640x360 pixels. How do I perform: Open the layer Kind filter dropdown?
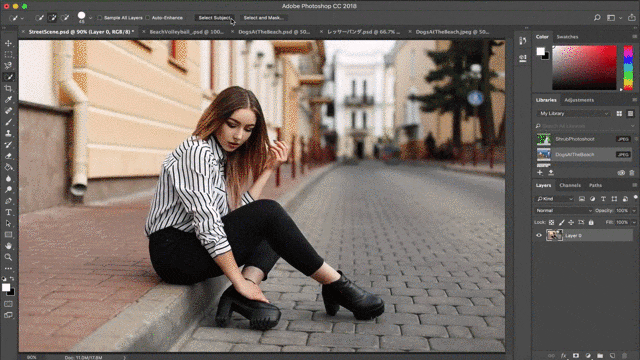point(554,199)
